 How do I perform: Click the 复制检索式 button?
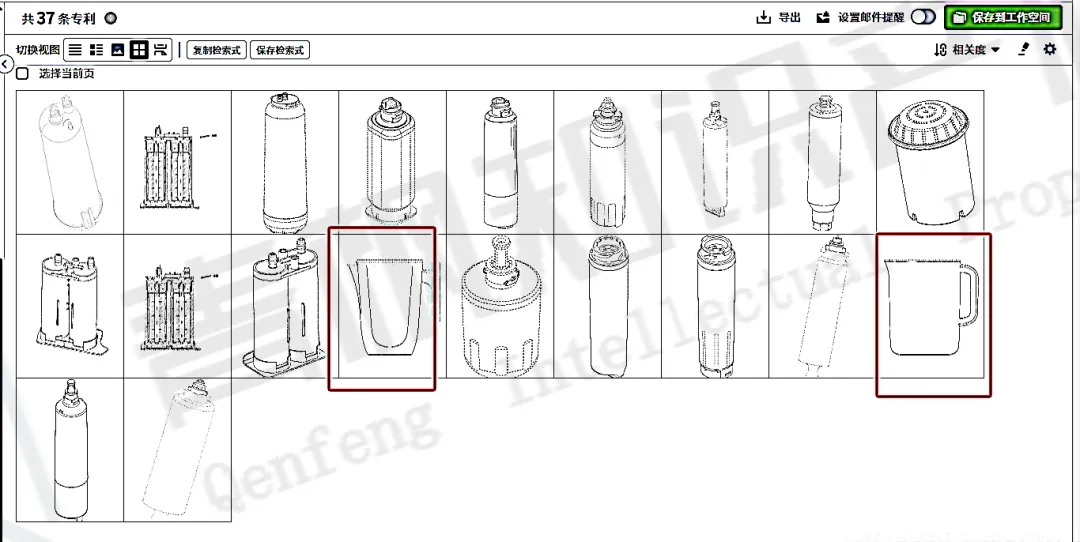tap(216, 50)
